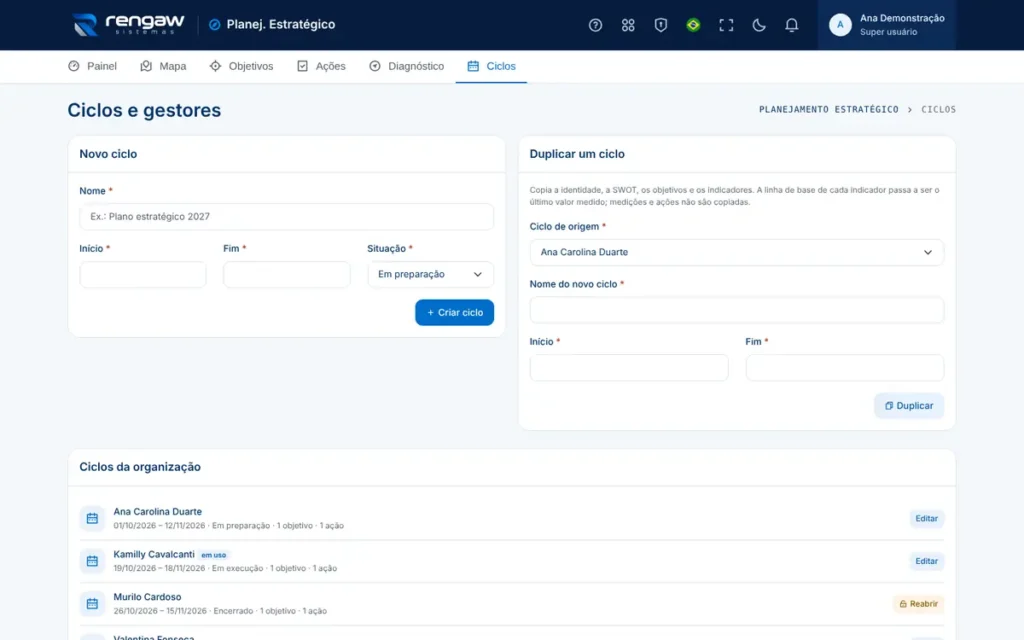Click the Nome do novo ciclo field
This screenshot has width=1024, height=640.
tap(737, 310)
